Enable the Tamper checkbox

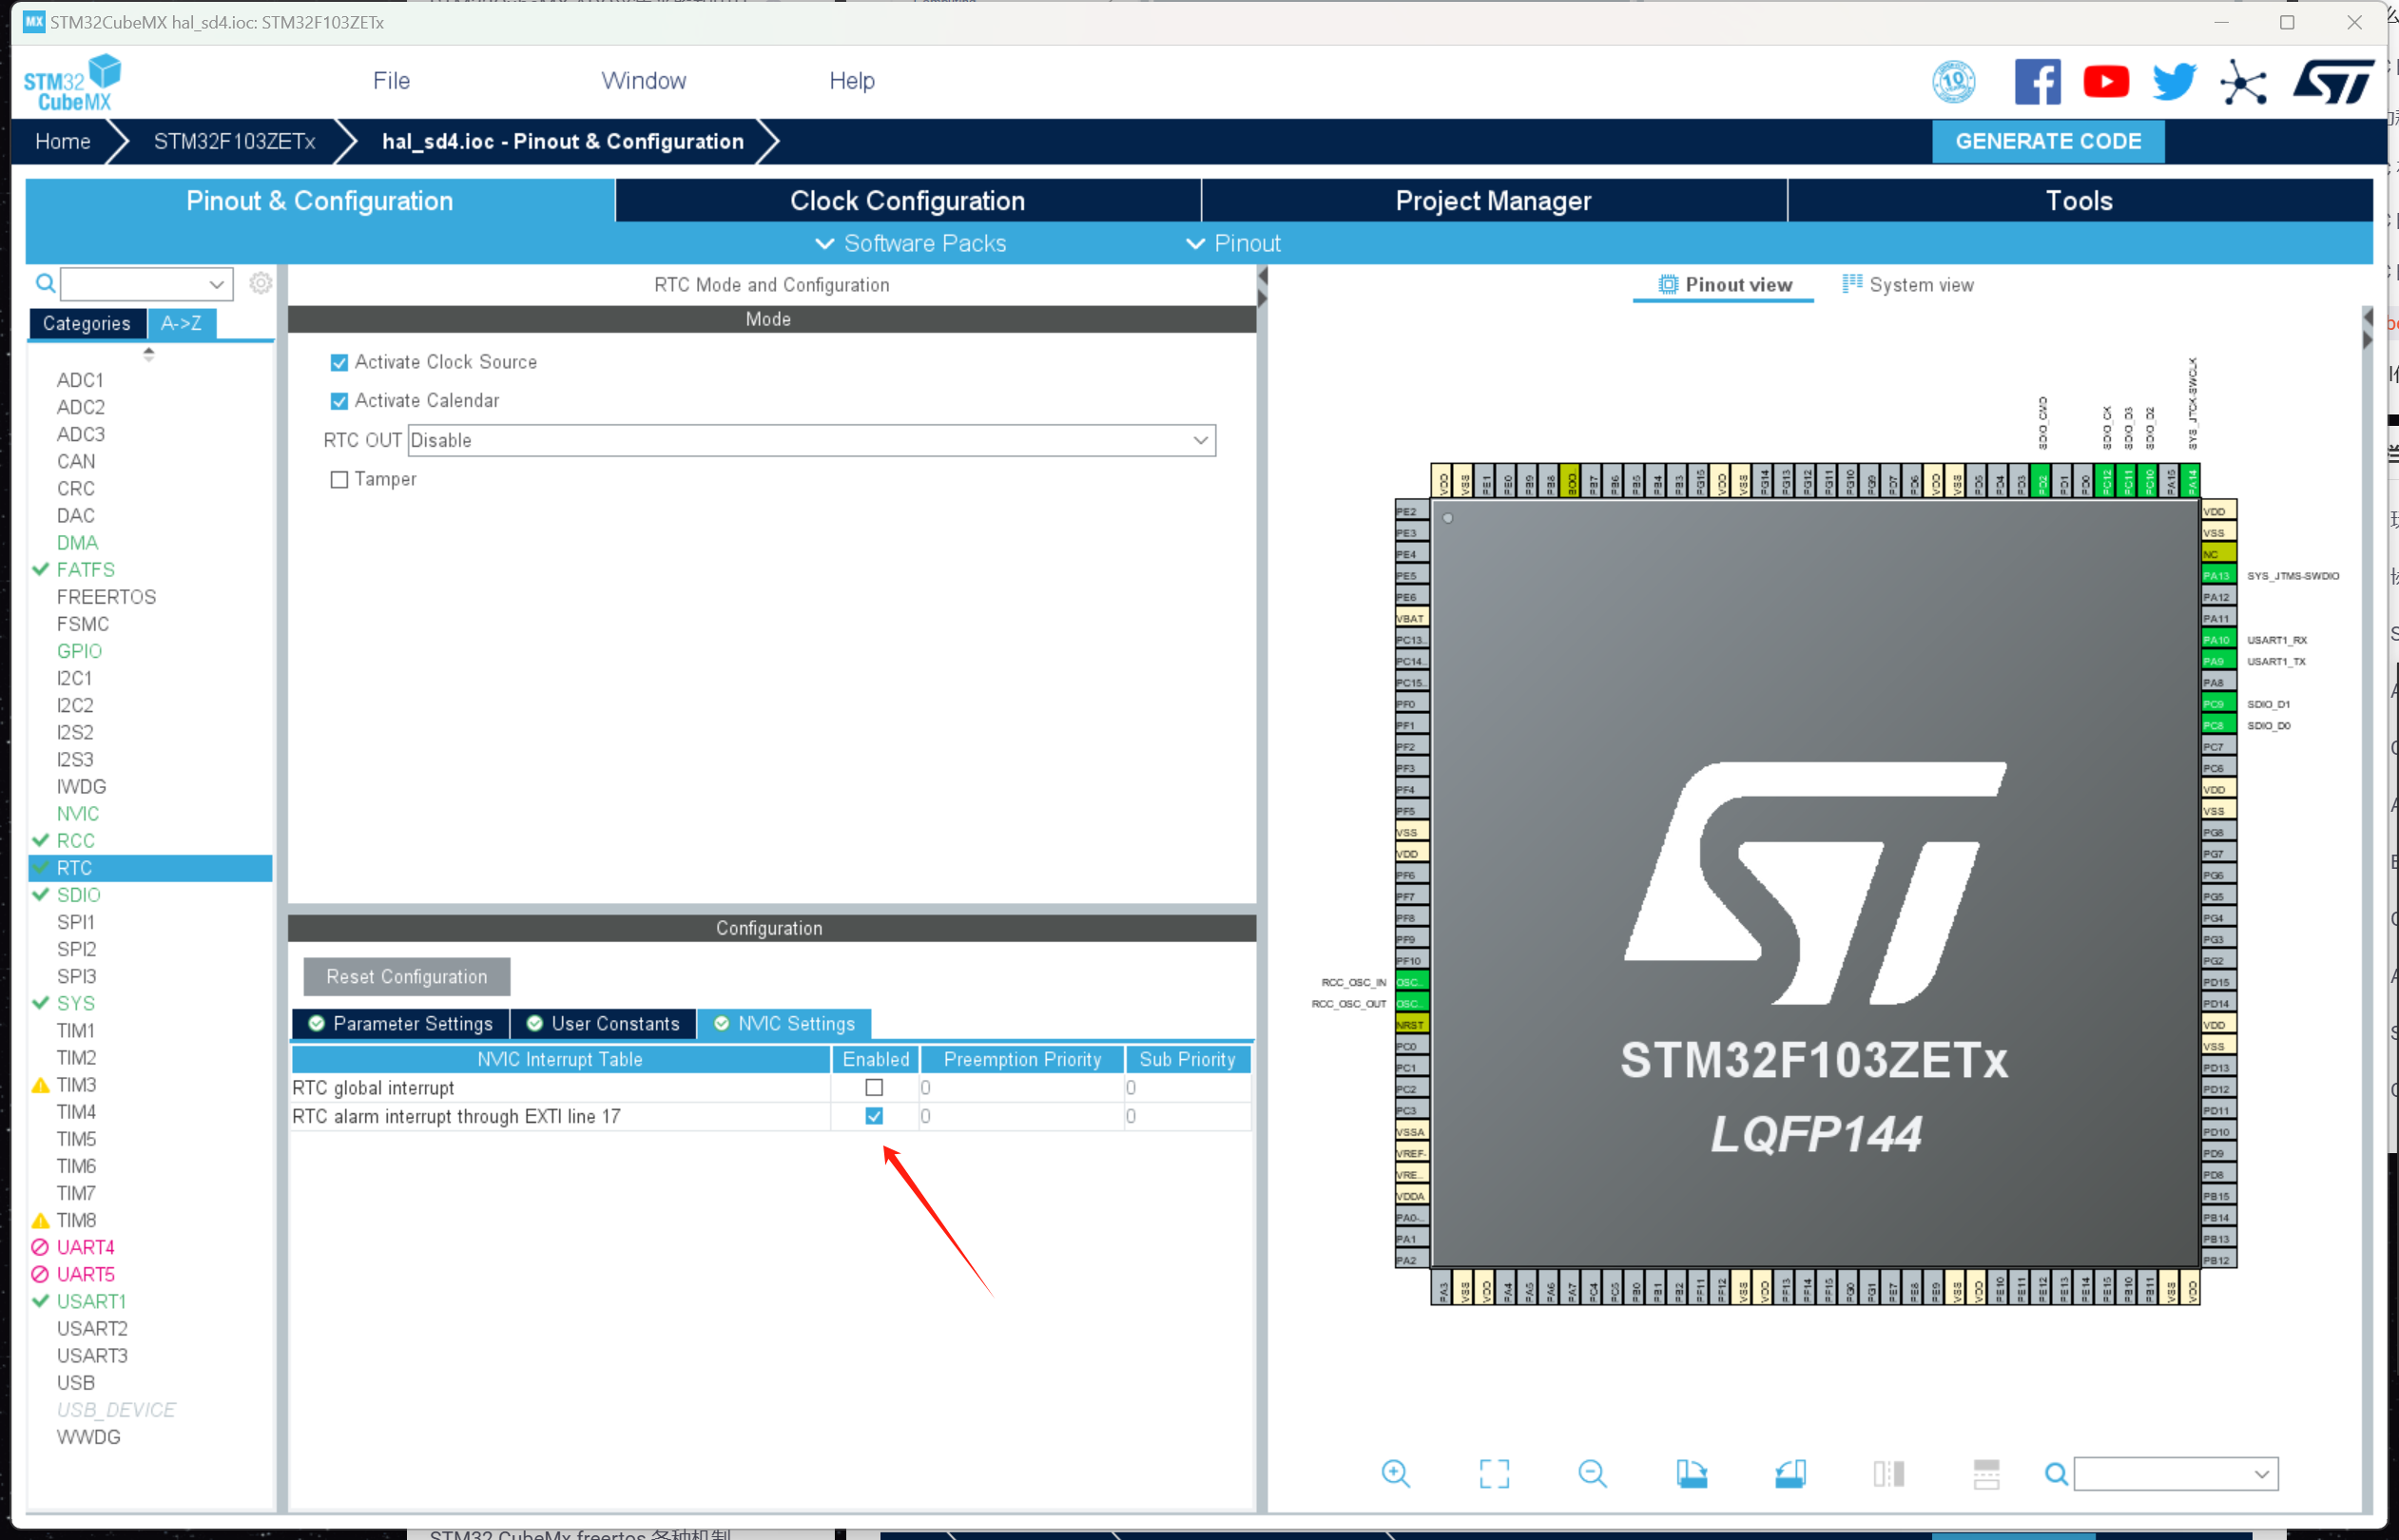tap(339, 479)
